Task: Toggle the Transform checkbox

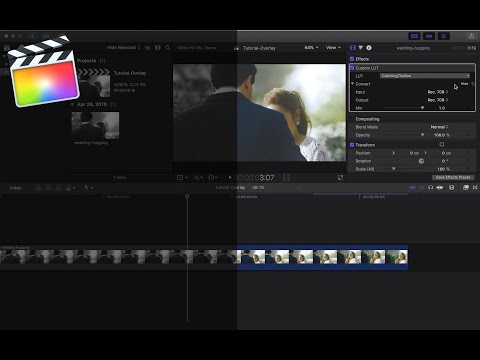Action: point(352,145)
